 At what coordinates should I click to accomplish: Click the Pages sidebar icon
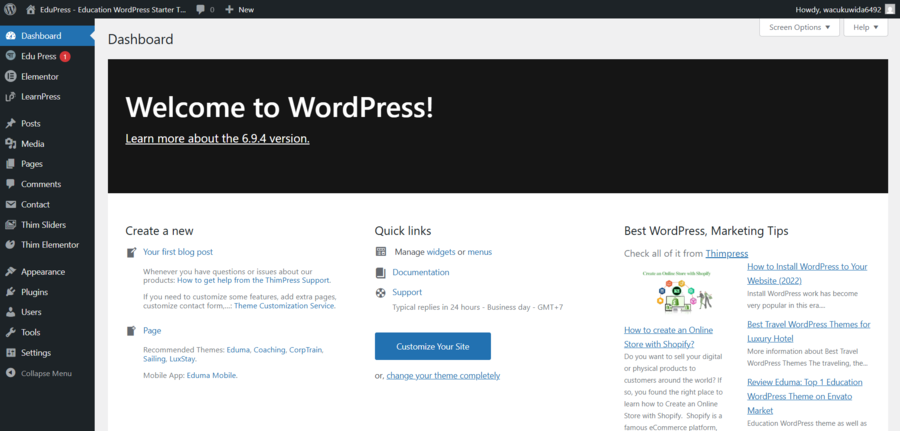(x=10, y=164)
